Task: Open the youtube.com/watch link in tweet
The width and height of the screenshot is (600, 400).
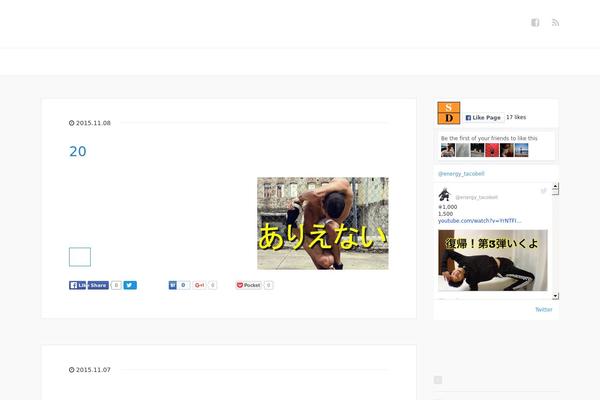Action: 480,221
